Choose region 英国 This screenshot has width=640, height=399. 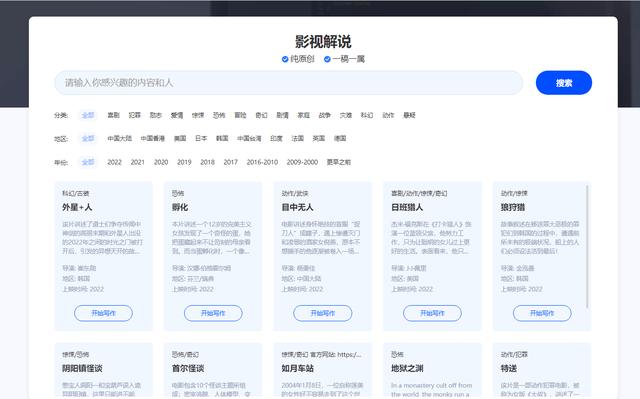point(319,138)
